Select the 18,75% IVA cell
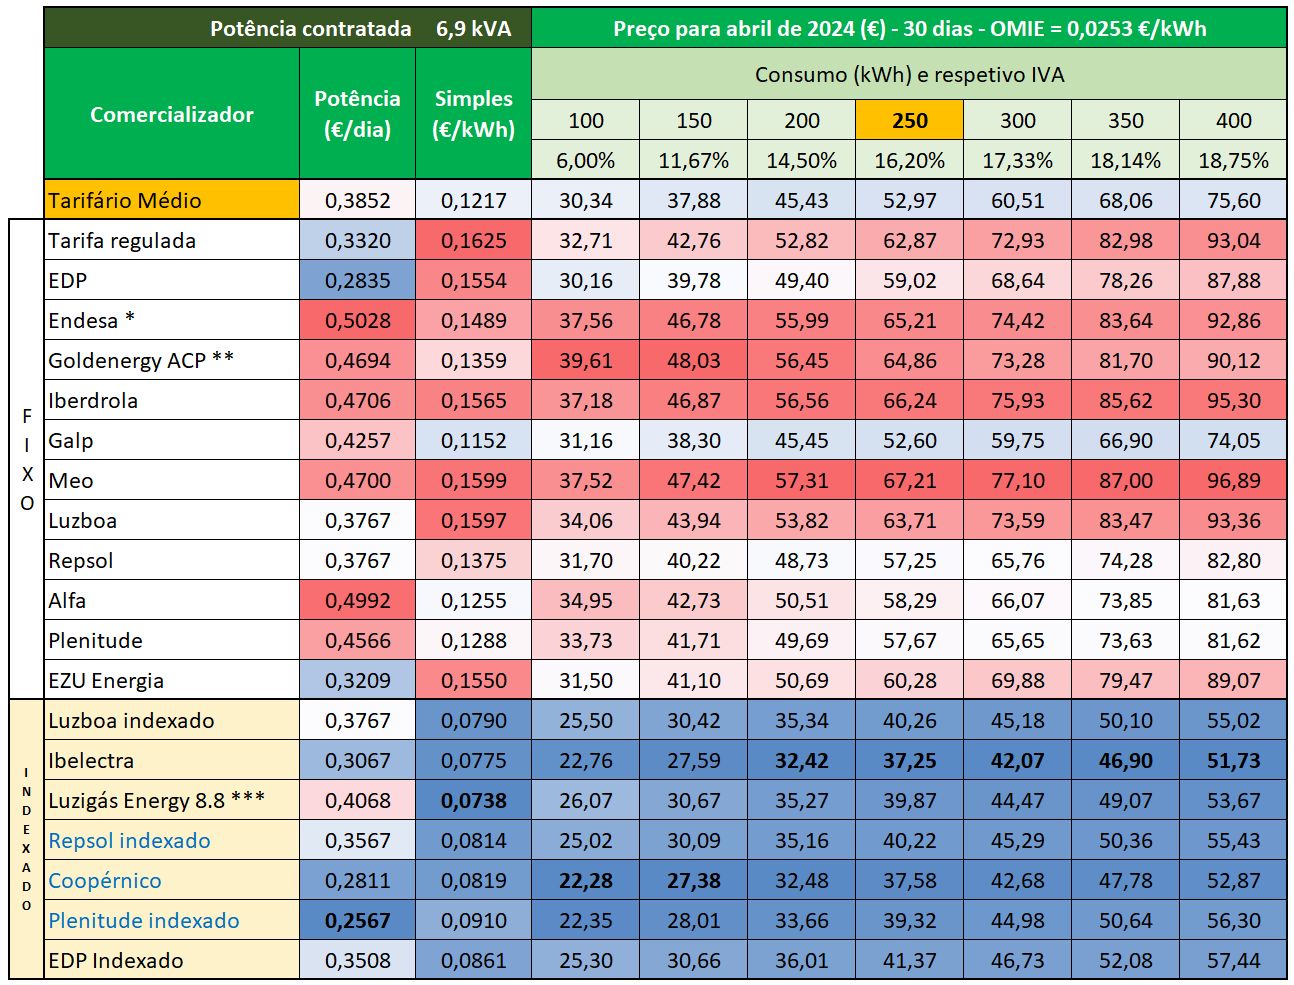The width and height of the screenshot is (1294, 985). (x=1233, y=161)
